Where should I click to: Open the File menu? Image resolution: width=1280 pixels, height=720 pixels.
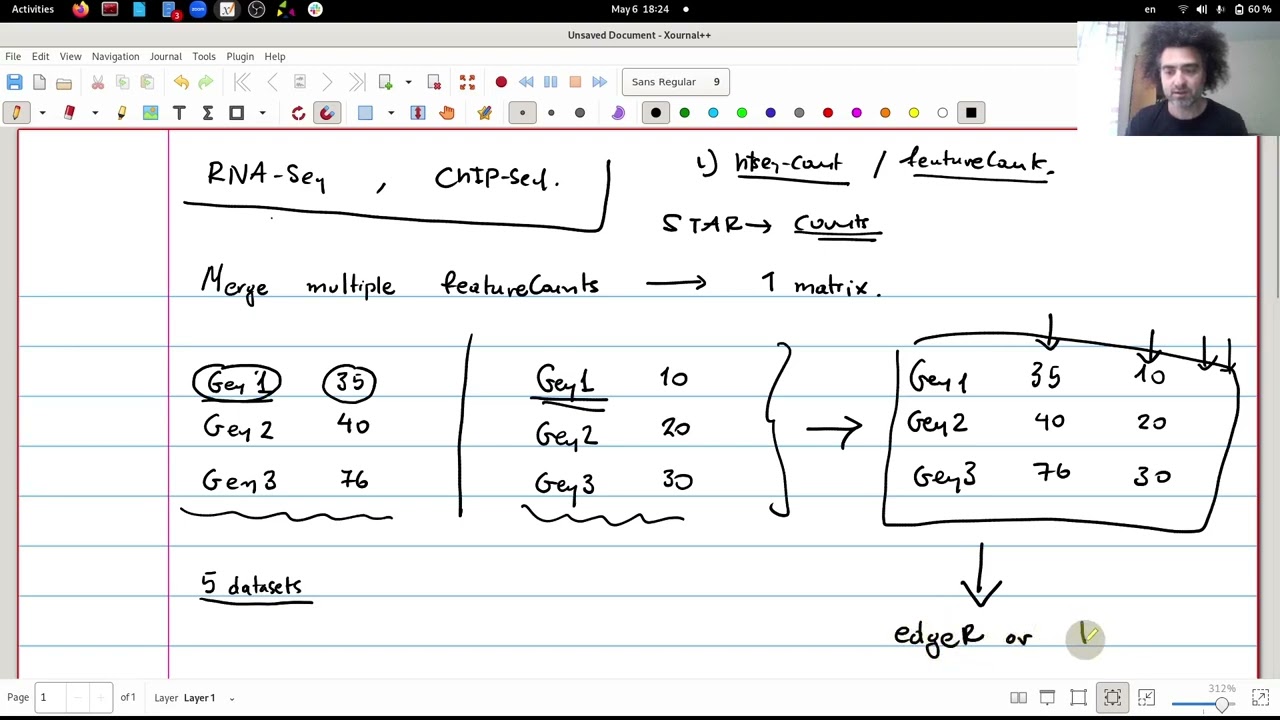[13, 57]
